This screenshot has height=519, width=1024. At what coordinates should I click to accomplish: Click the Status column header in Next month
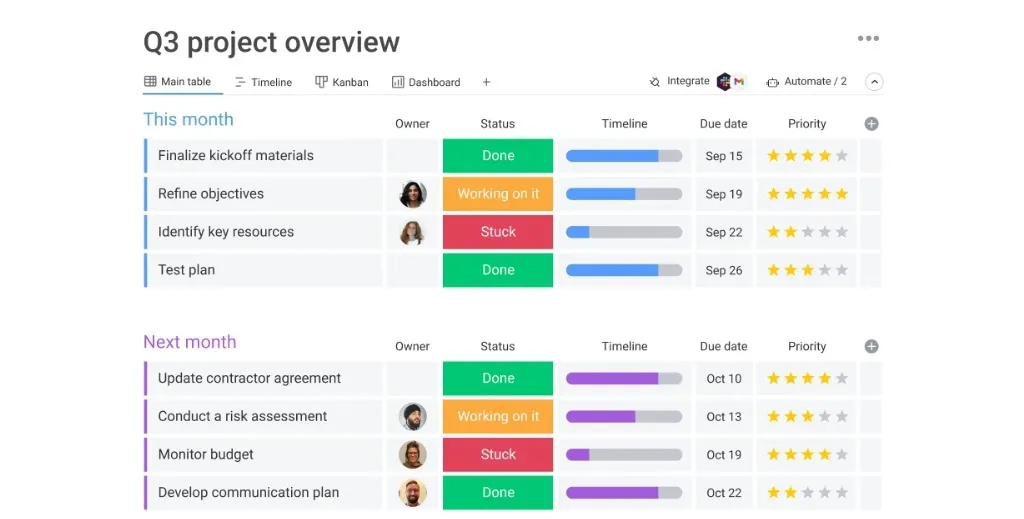(x=498, y=347)
